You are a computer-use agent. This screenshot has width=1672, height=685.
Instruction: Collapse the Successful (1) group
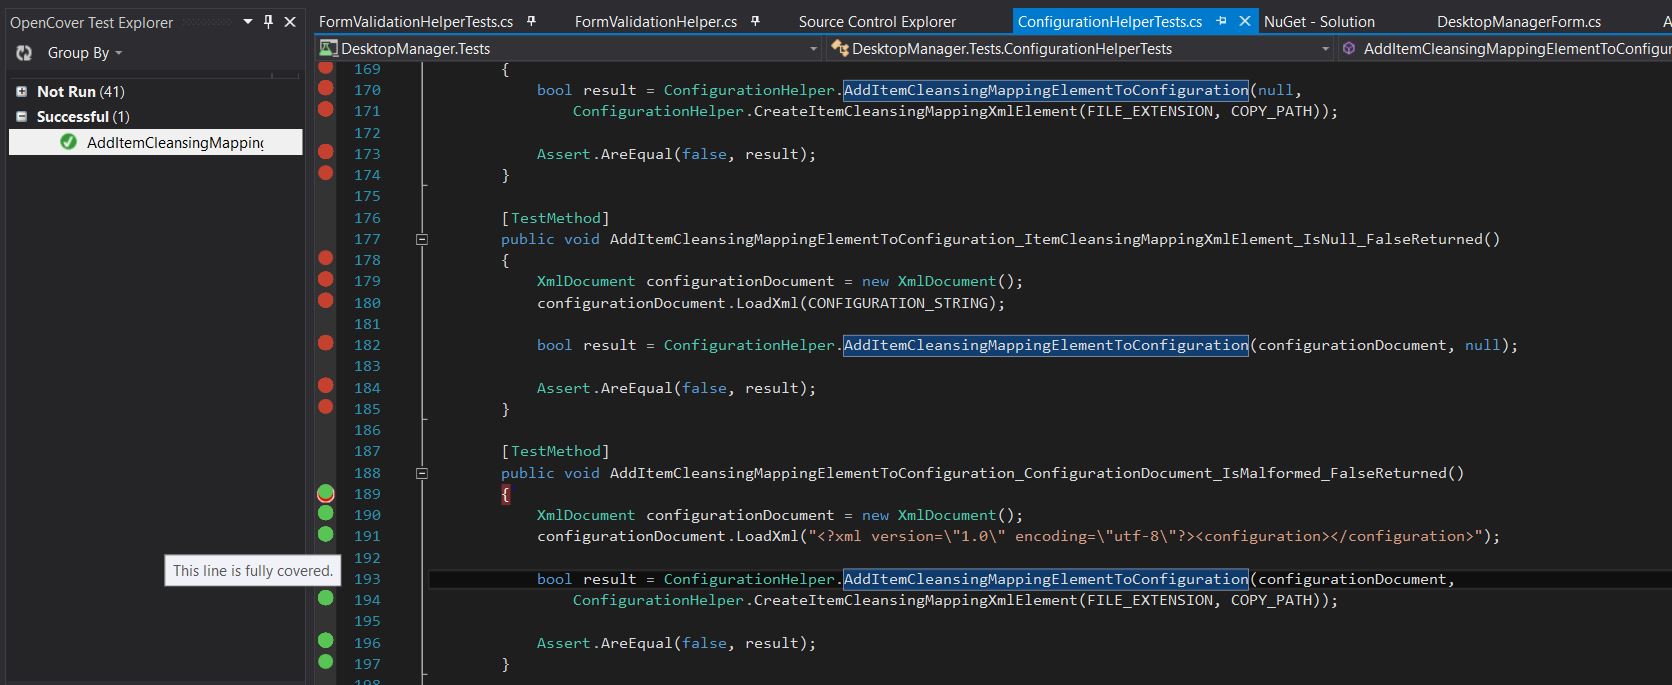coord(21,117)
